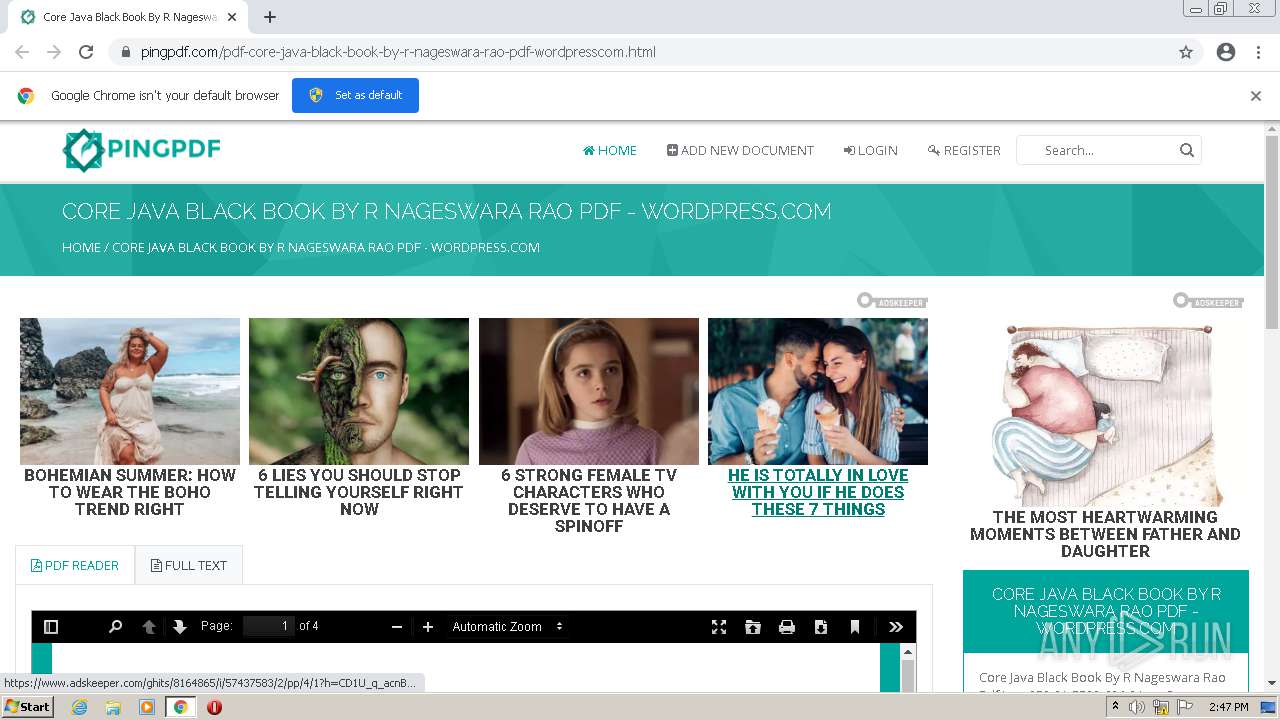The image size is (1280, 720).
Task: Open the volume speaker tray icon
Action: click(x=1137, y=707)
